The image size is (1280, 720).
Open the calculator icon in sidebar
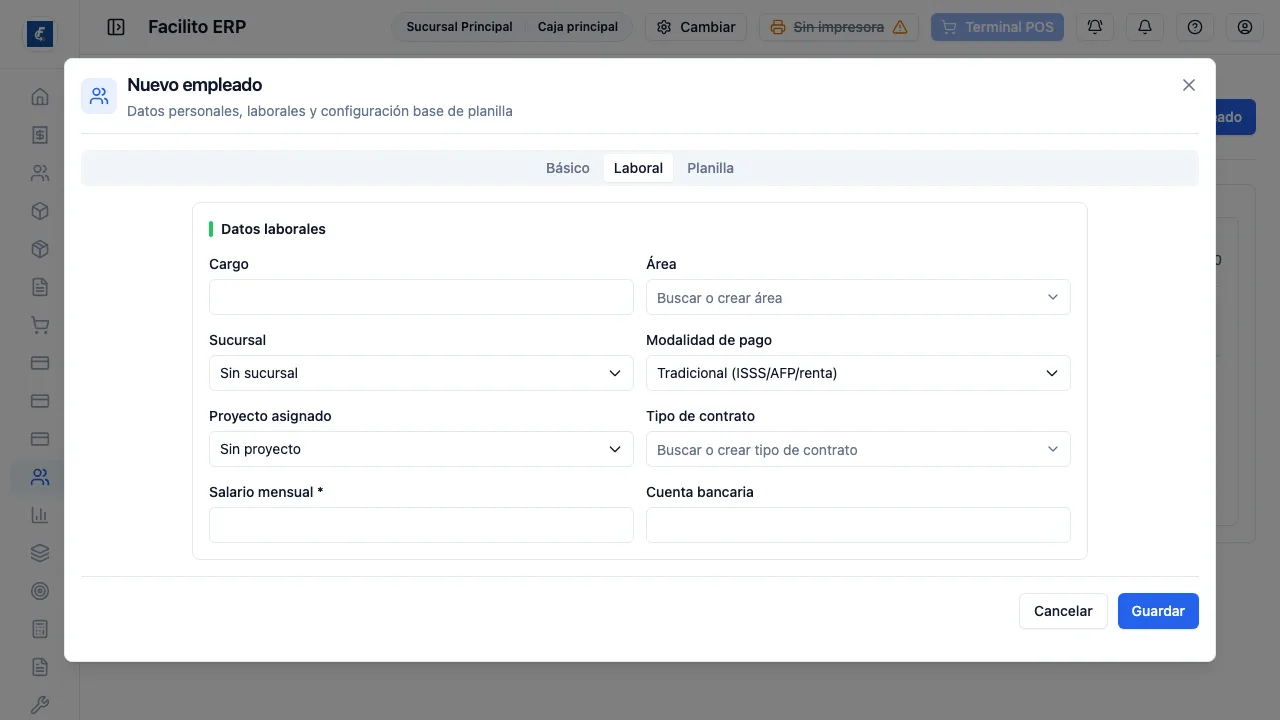[40, 629]
